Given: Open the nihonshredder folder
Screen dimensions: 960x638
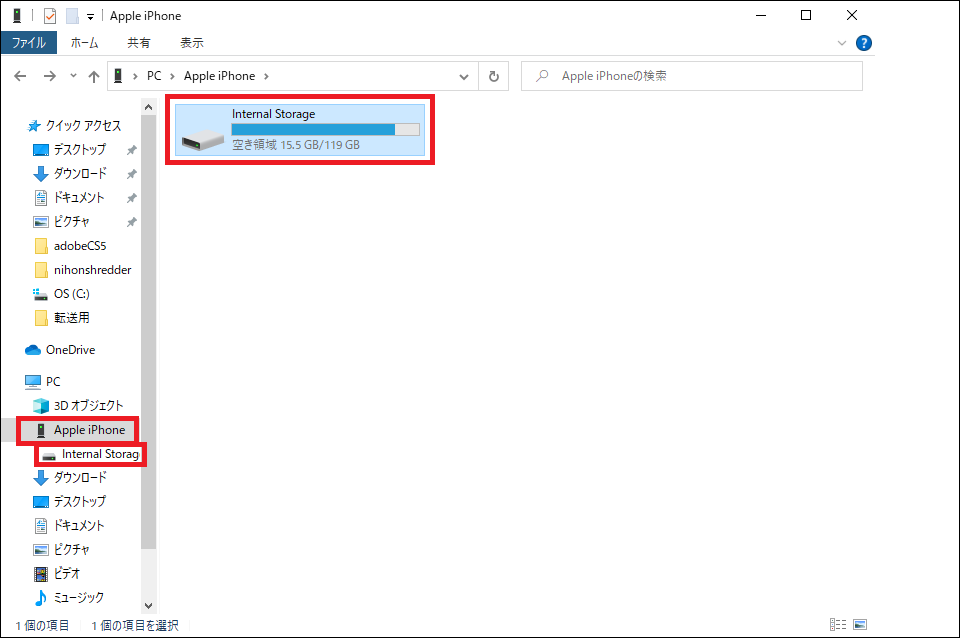Looking at the screenshot, I should [92, 269].
